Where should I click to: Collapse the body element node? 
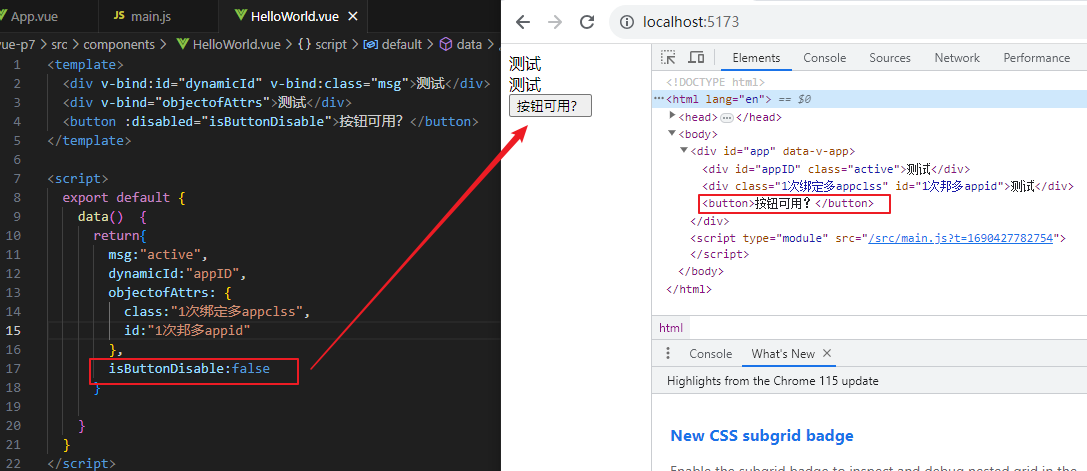click(672, 133)
